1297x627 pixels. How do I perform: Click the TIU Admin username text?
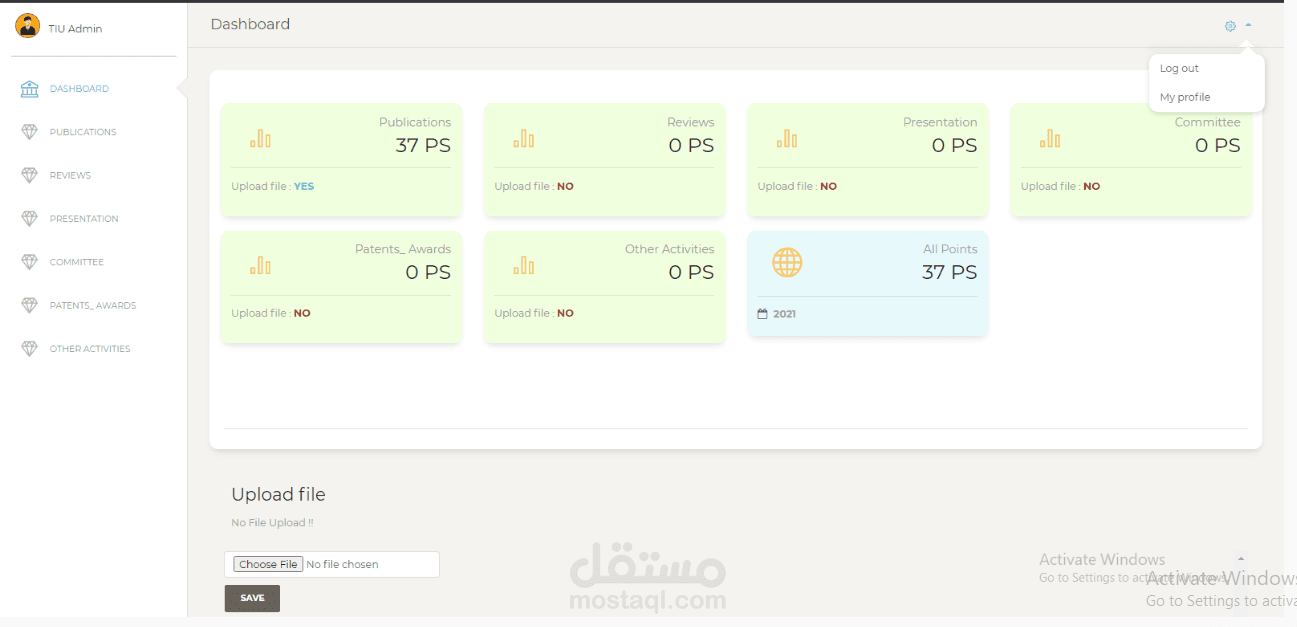tap(75, 28)
